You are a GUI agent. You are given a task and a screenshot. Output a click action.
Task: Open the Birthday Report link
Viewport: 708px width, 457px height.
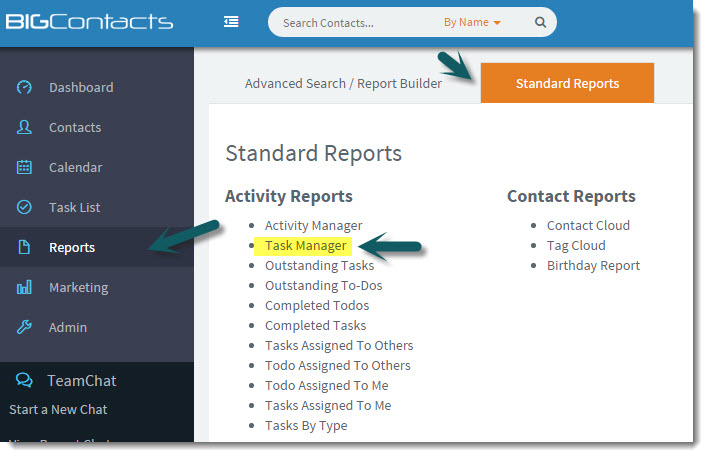[x=593, y=266]
